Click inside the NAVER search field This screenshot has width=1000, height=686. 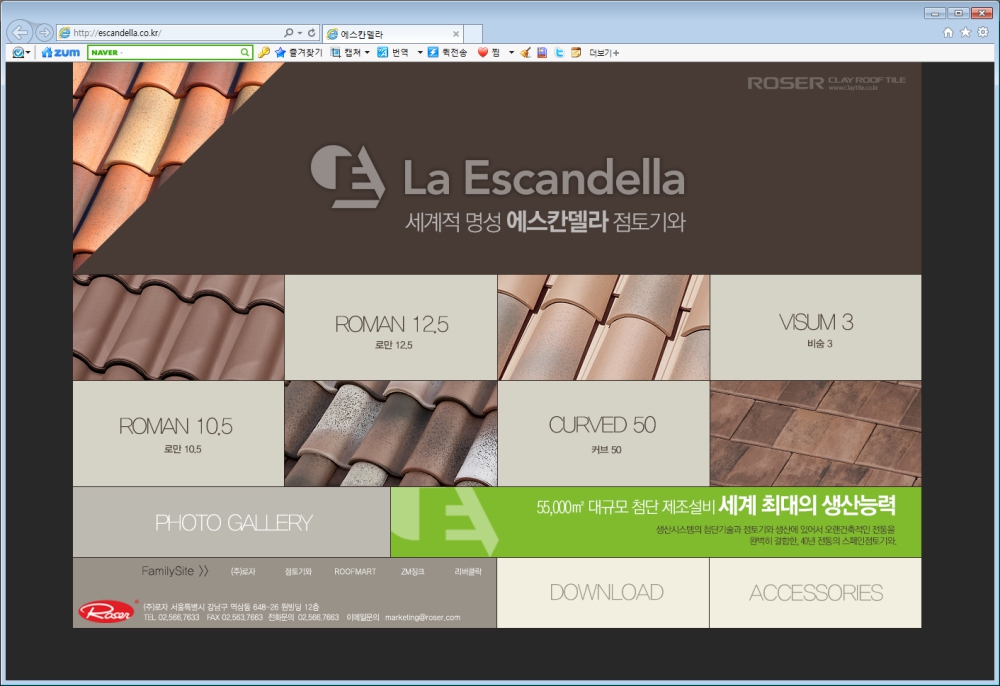[x=165, y=52]
